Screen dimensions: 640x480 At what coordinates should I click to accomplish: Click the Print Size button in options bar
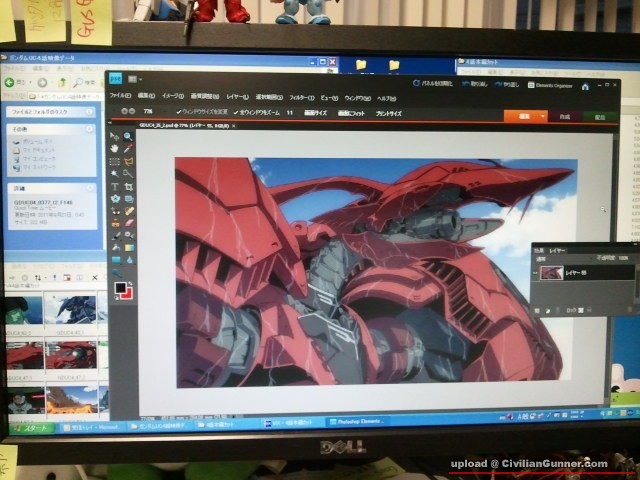click(x=388, y=113)
